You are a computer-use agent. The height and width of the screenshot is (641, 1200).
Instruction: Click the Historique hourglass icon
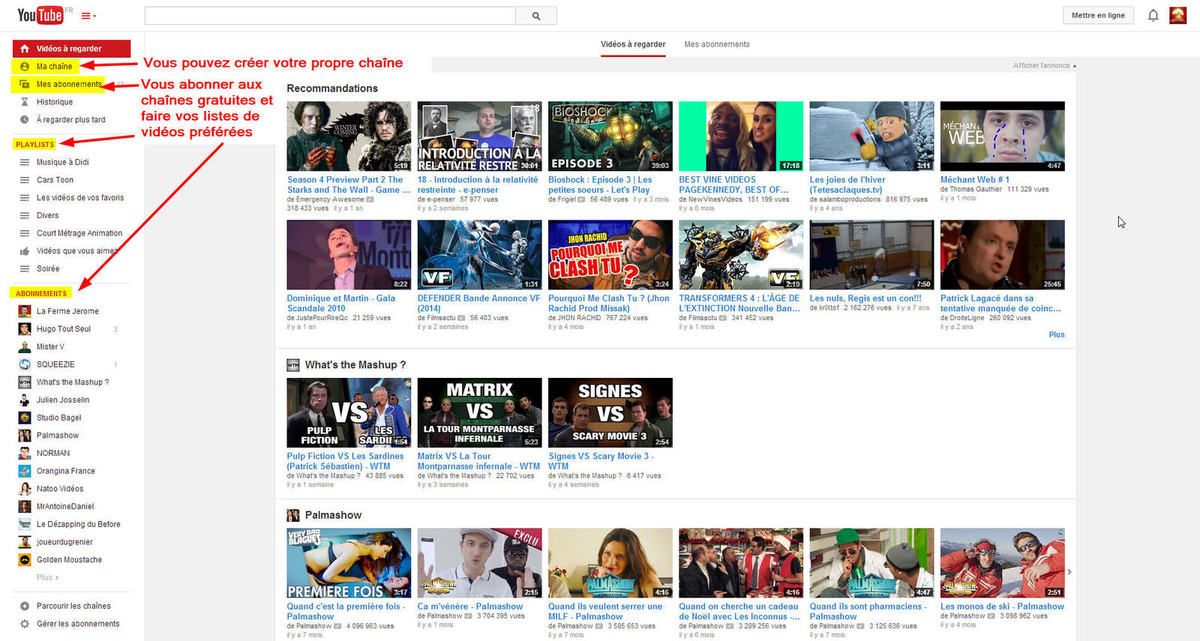pyautogui.click(x=25, y=102)
